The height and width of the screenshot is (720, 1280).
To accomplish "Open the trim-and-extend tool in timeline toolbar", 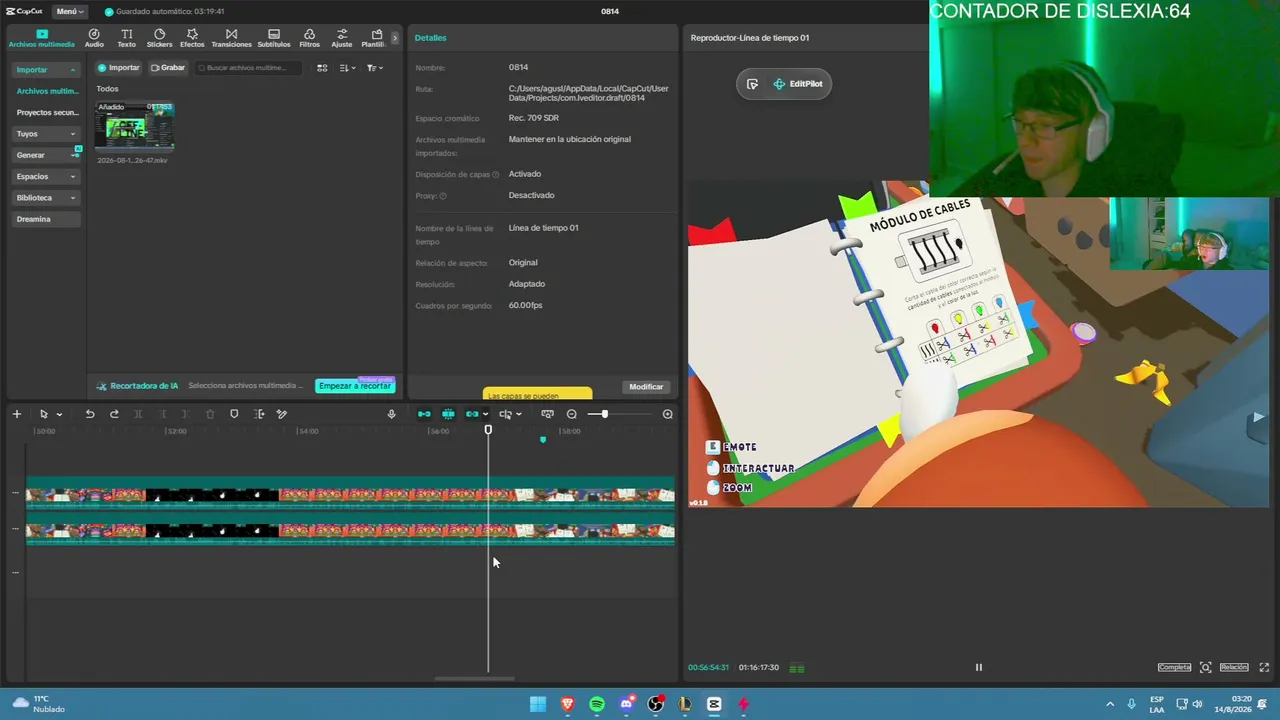I will [x=258, y=414].
